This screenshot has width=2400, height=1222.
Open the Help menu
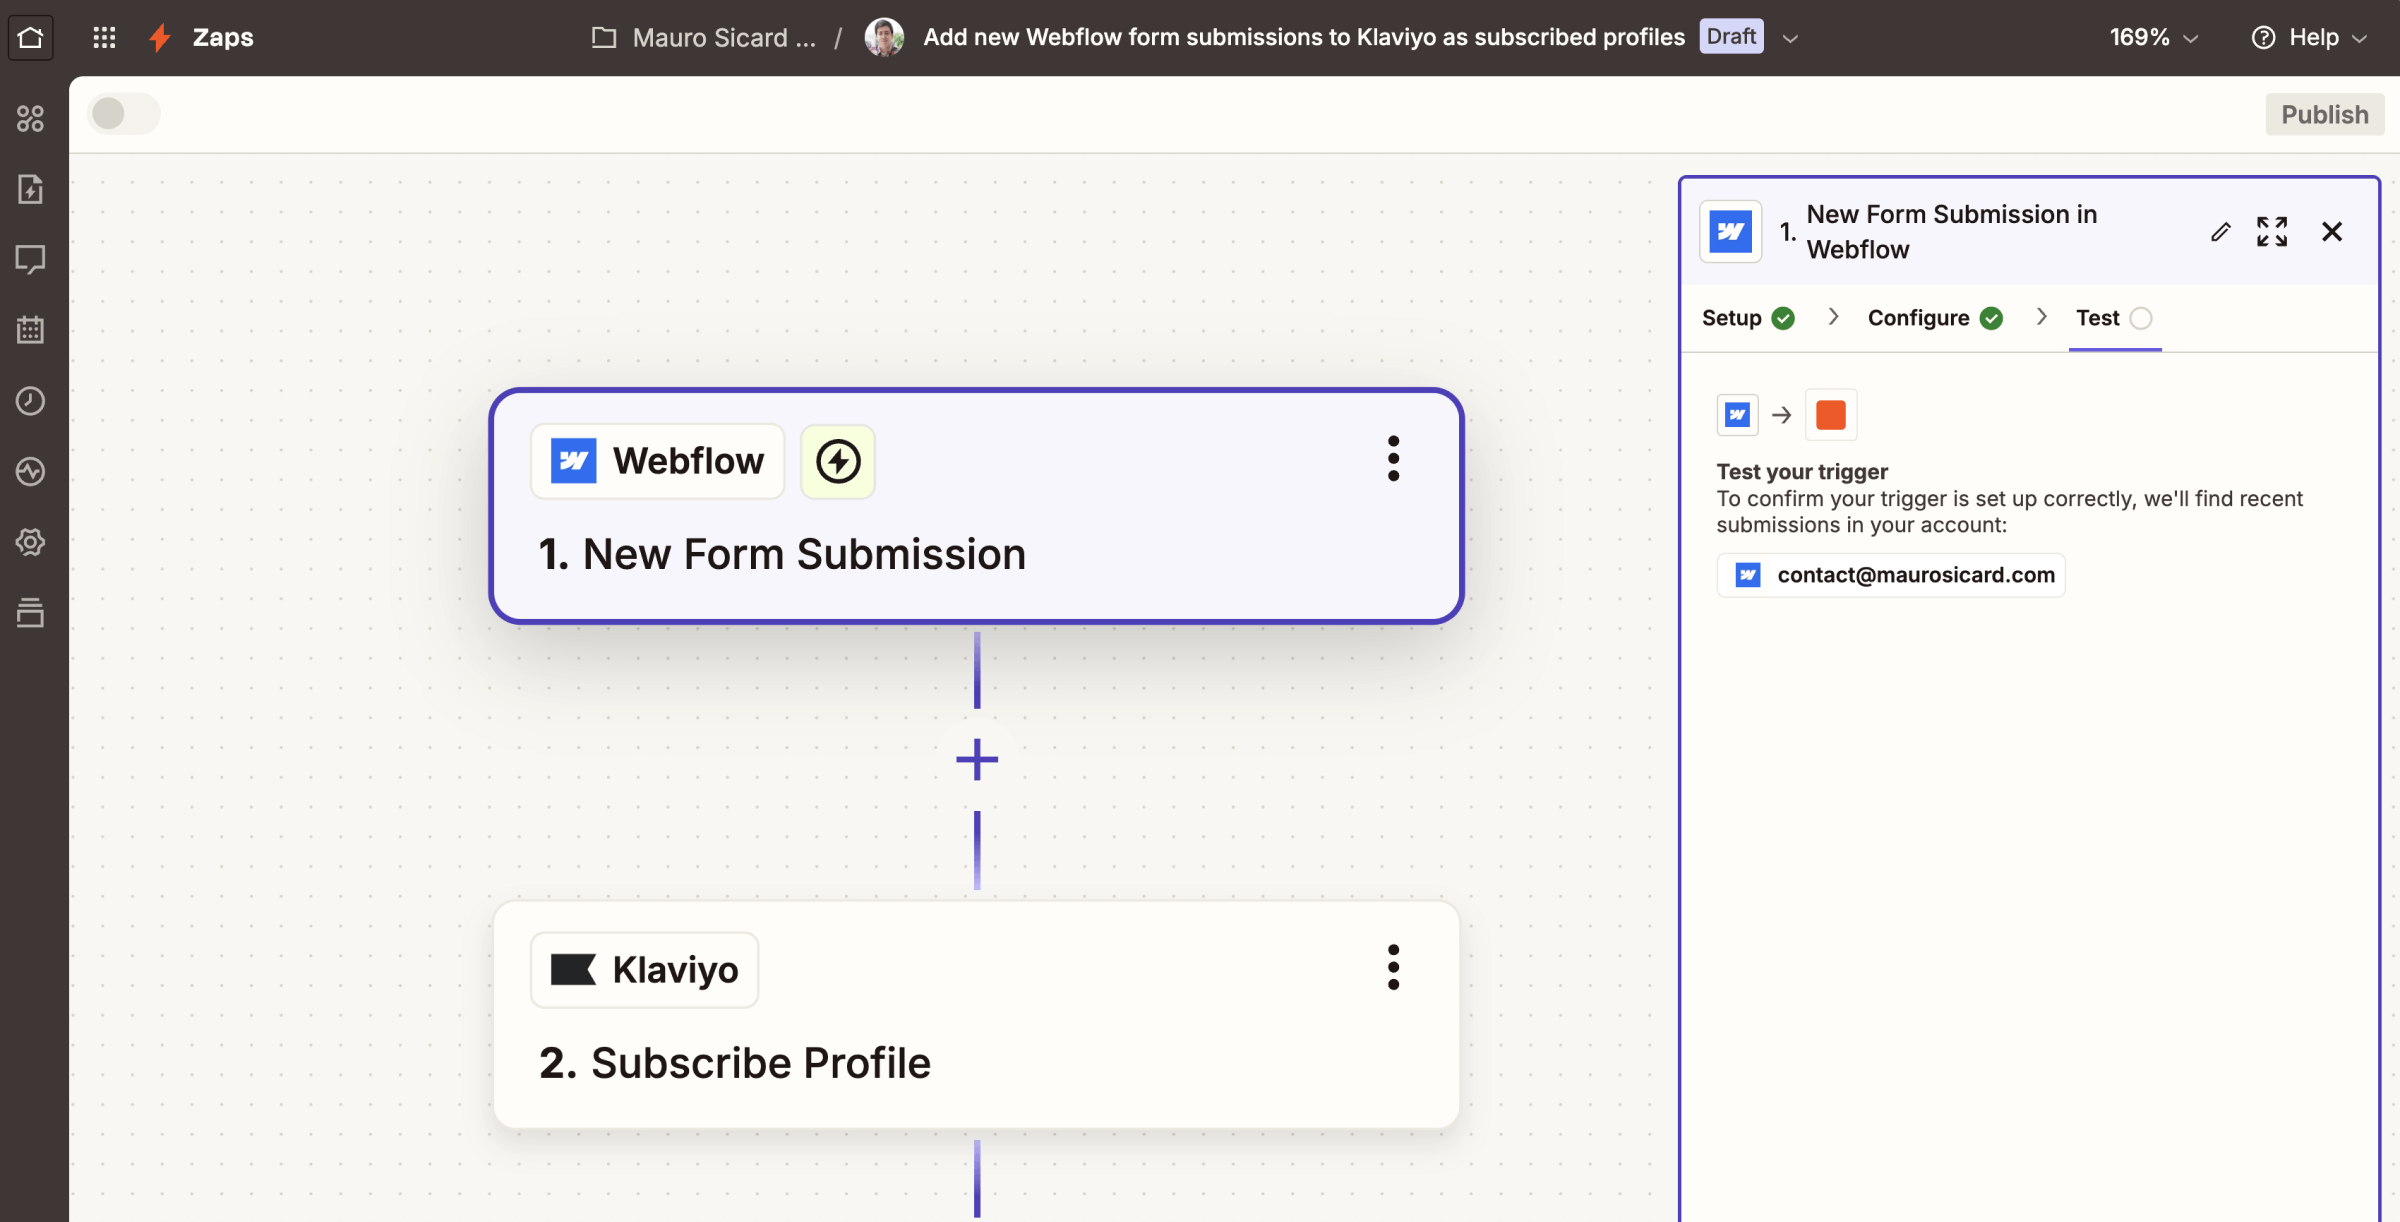(x=2309, y=38)
